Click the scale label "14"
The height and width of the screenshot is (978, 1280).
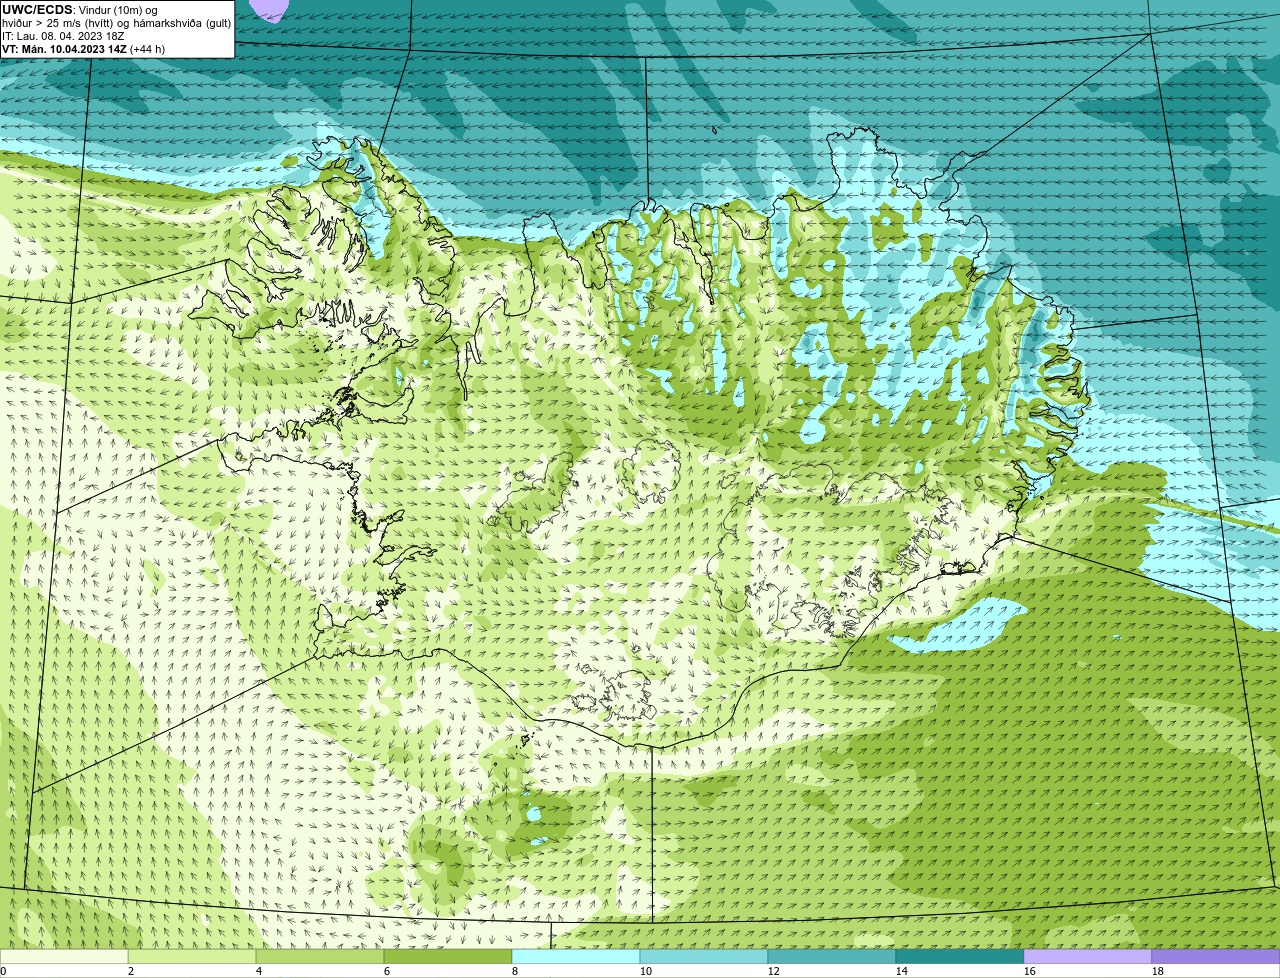tap(902, 971)
